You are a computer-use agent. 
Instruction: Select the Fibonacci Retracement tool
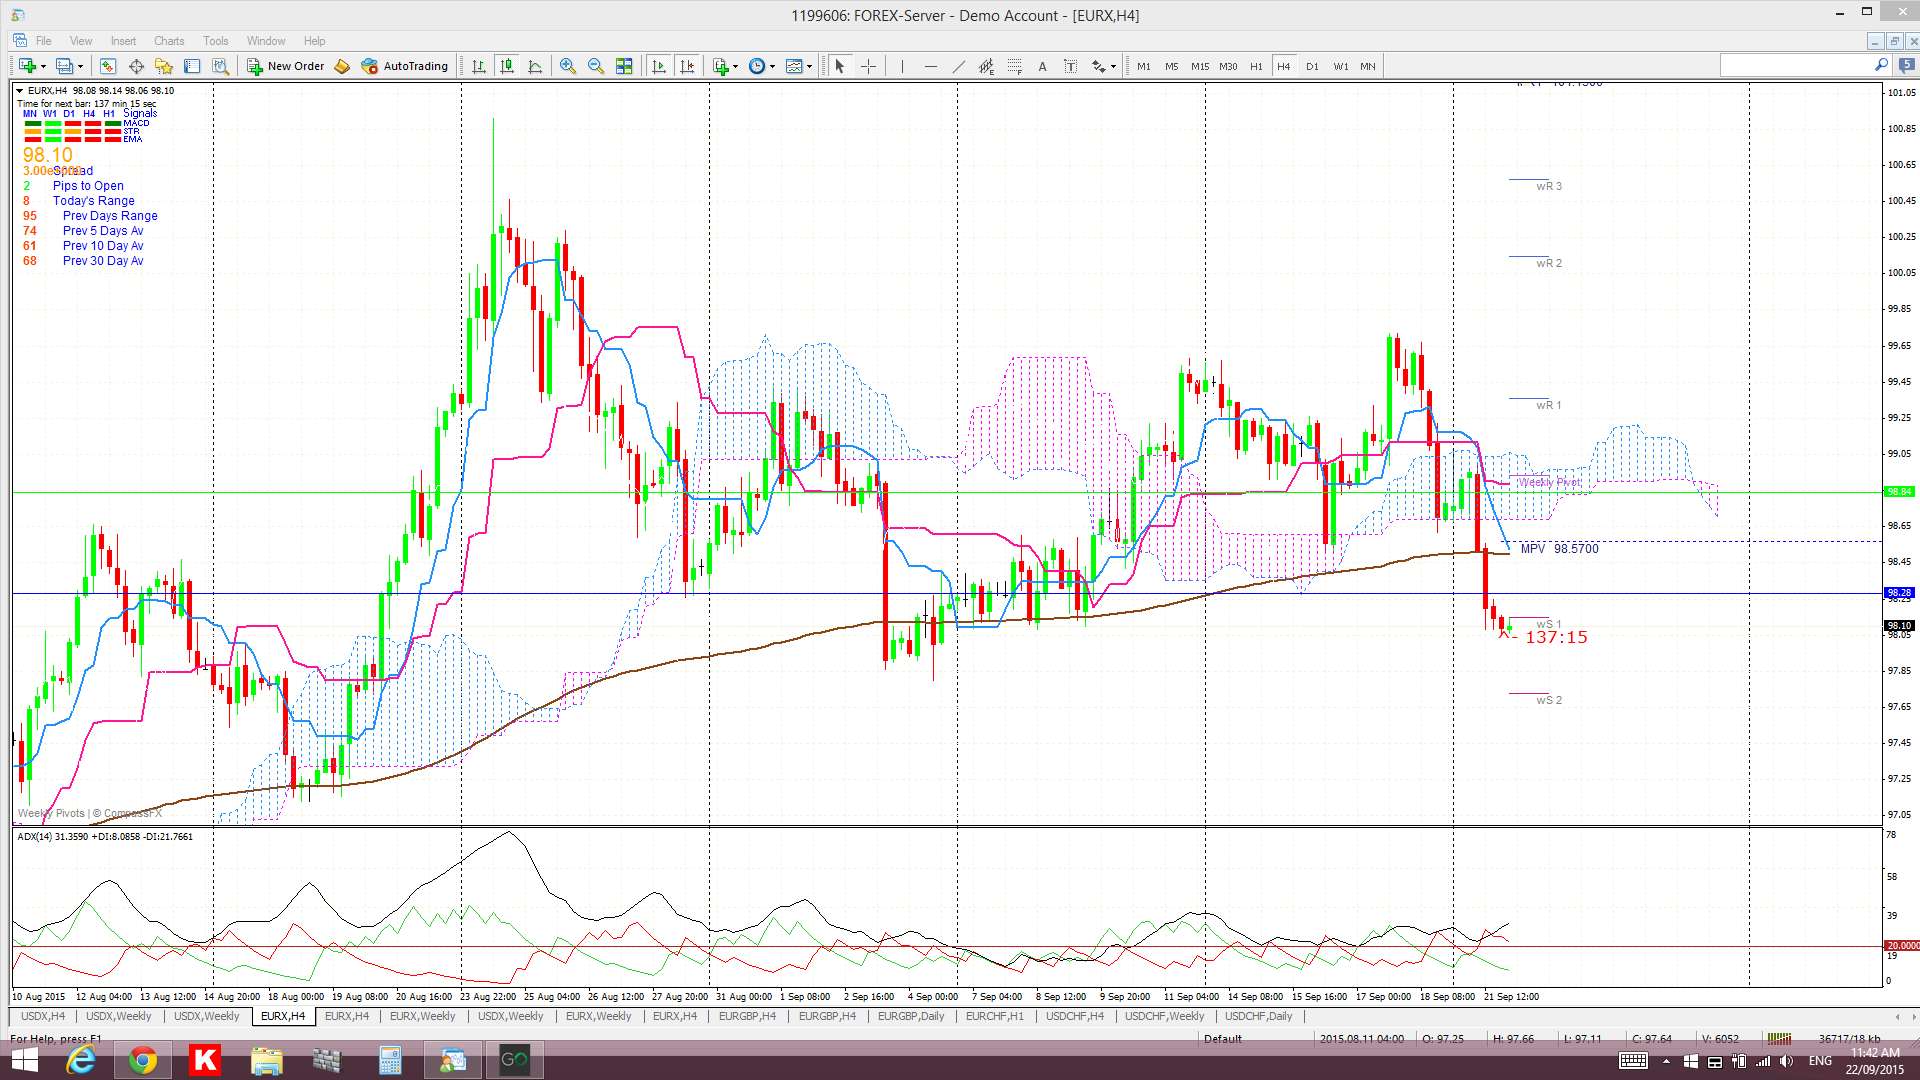[1014, 66]
